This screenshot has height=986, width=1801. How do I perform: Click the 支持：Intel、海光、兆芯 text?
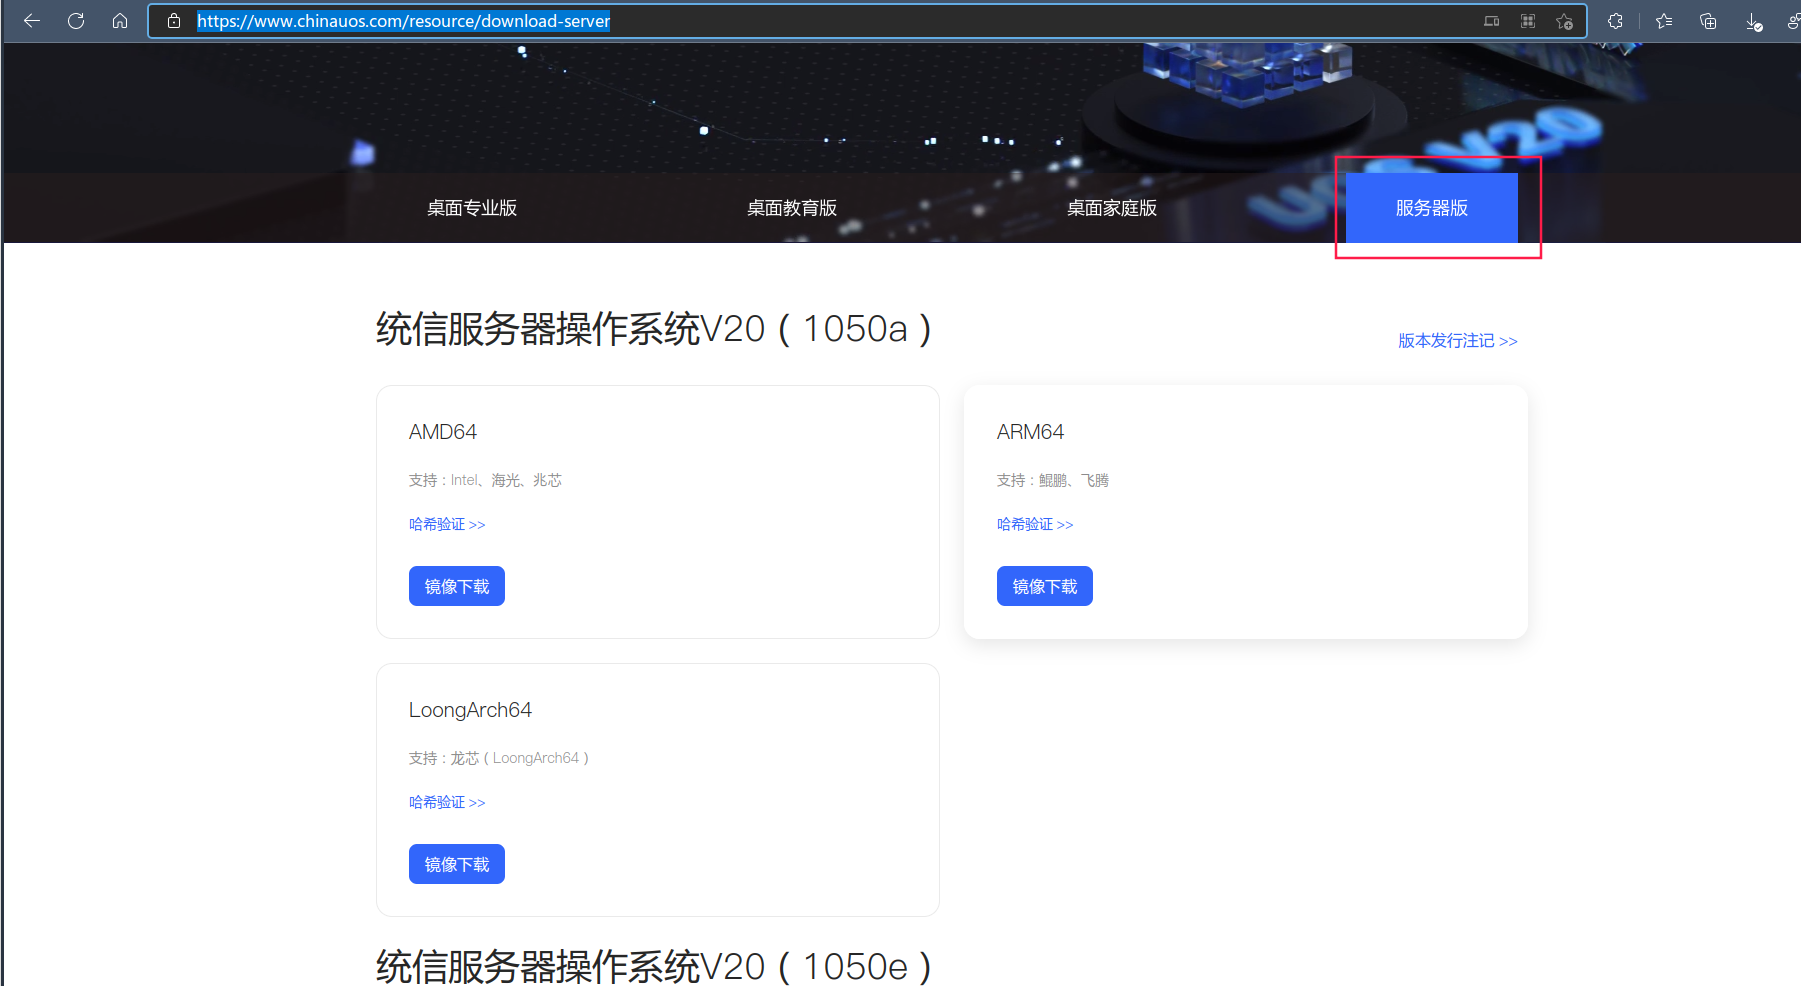(x=485, y=480)
